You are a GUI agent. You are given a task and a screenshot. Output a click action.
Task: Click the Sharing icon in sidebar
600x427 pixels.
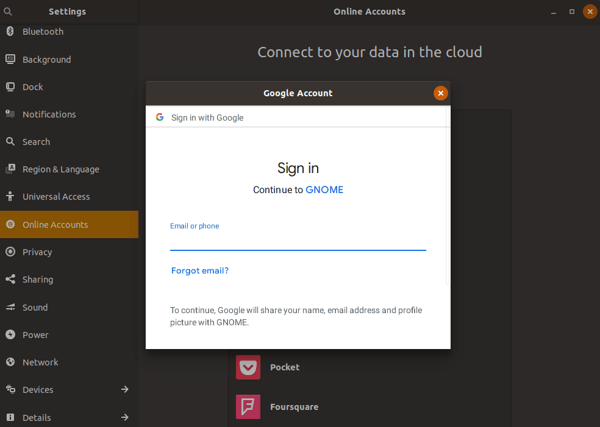point(10,279)
